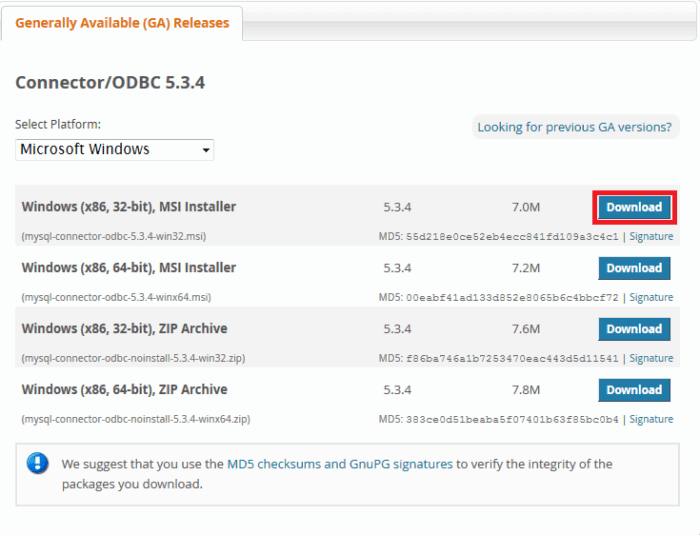Select filename mysql-connector-odbc-5.3.4-win32.msi
Screen dimensions: 700x535
pos(114,236)
